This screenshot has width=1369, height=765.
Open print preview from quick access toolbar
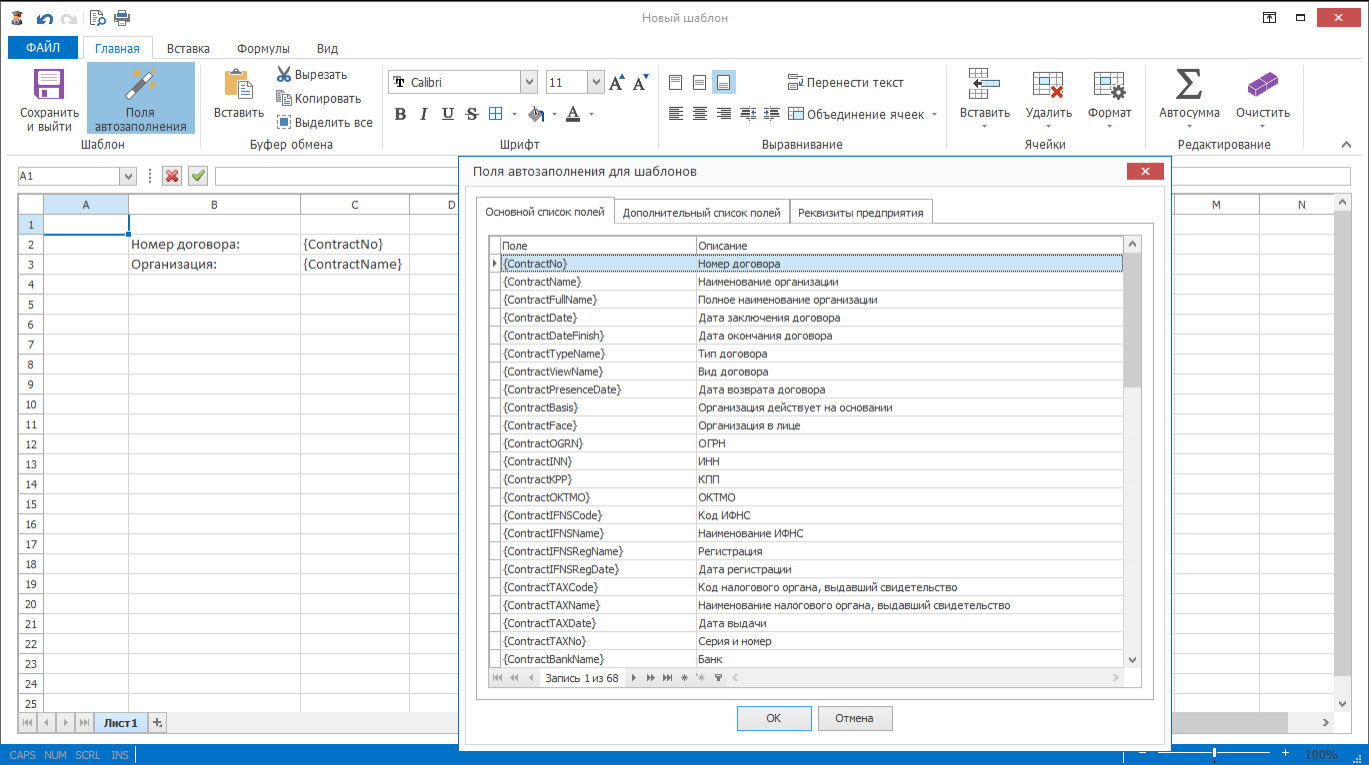(97, 17)
